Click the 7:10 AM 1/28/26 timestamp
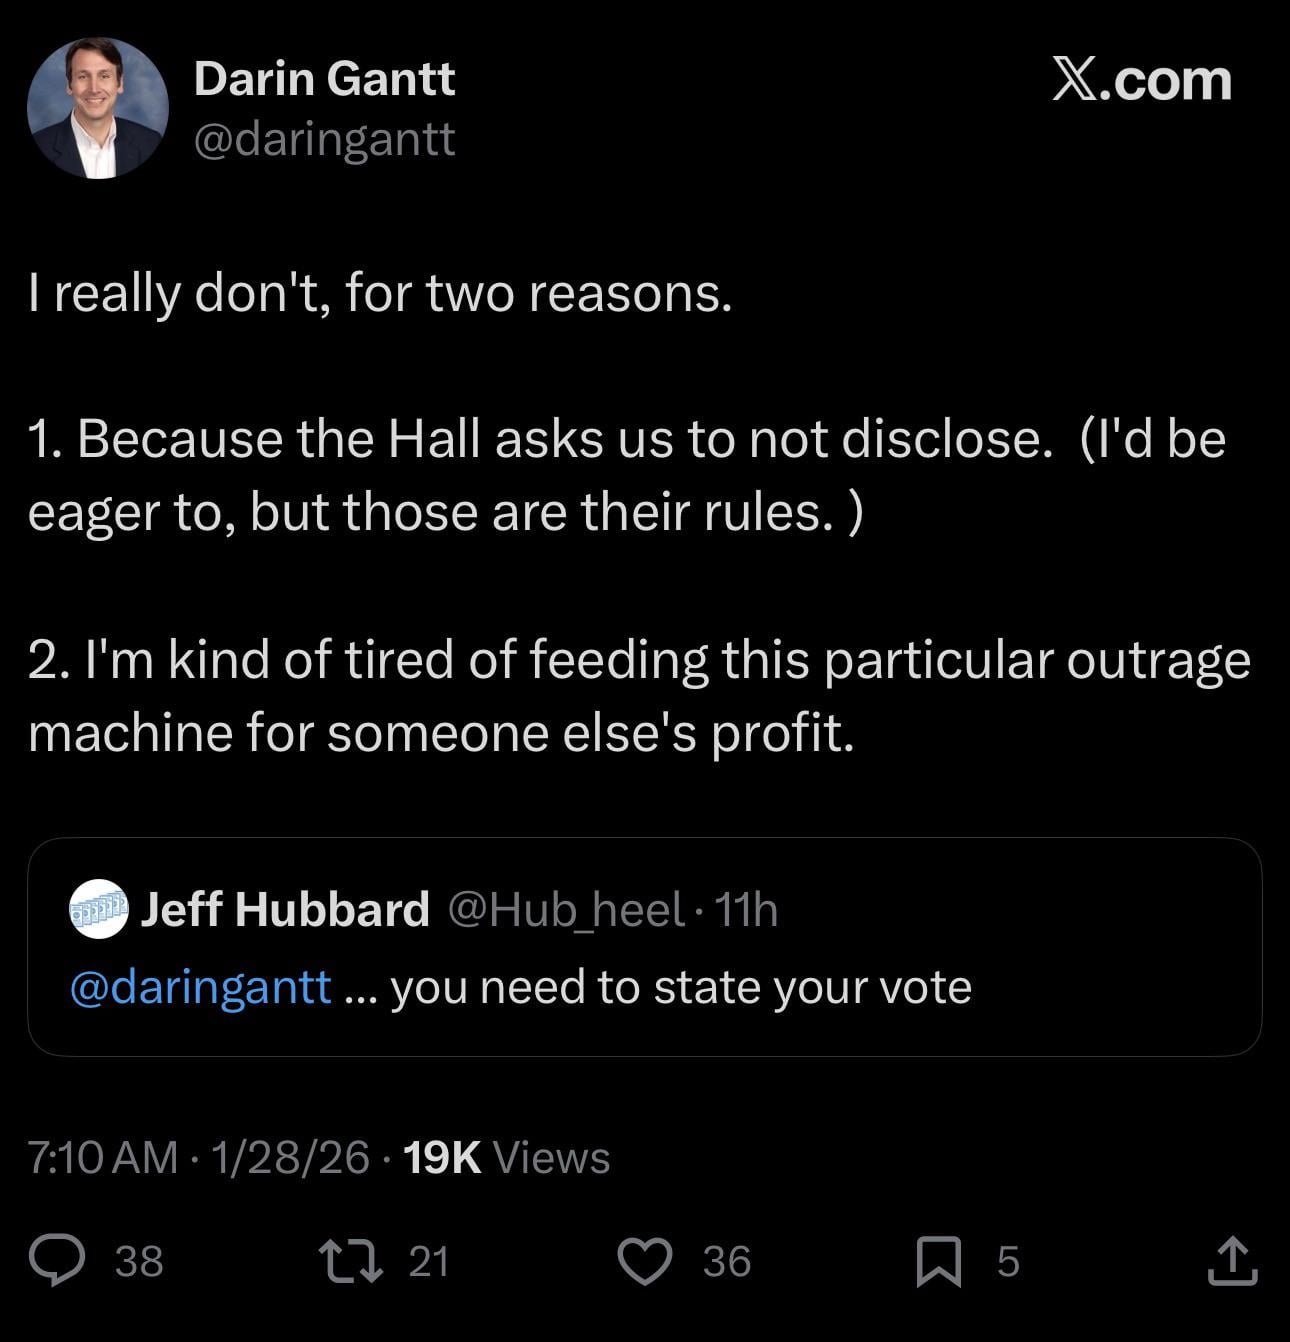Image resolution: width=1290 pixels, height=1342 pixels. (x=198, y=1157)
